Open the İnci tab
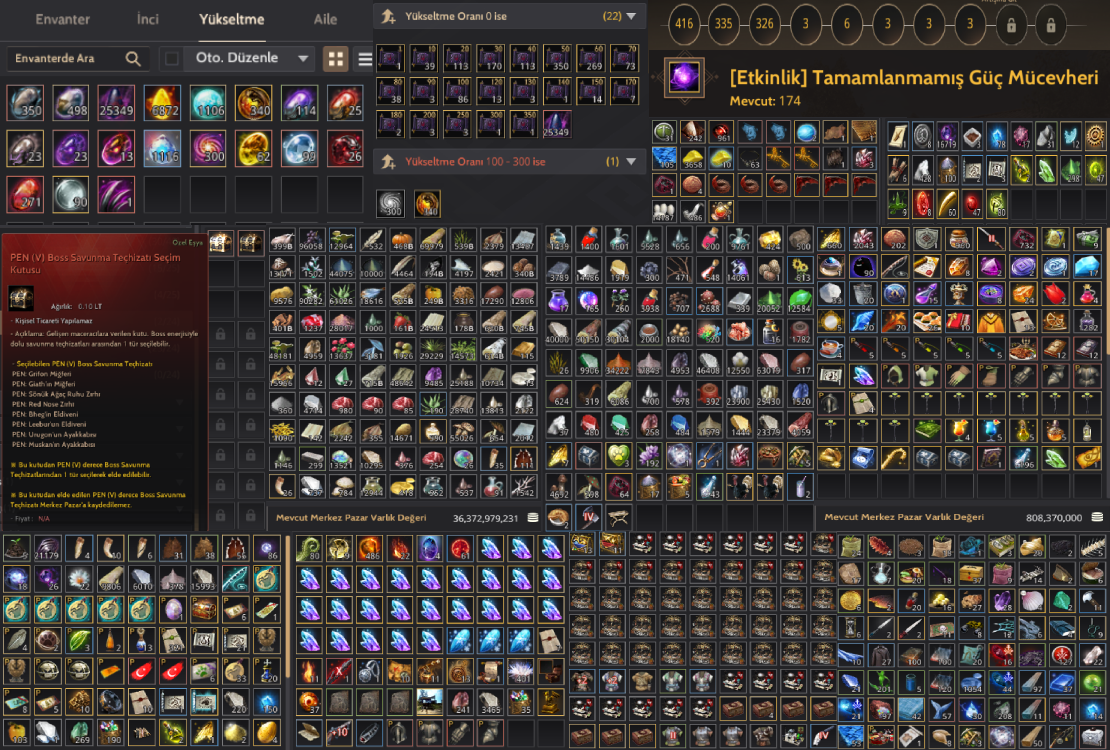 click(x=147, y=19)
